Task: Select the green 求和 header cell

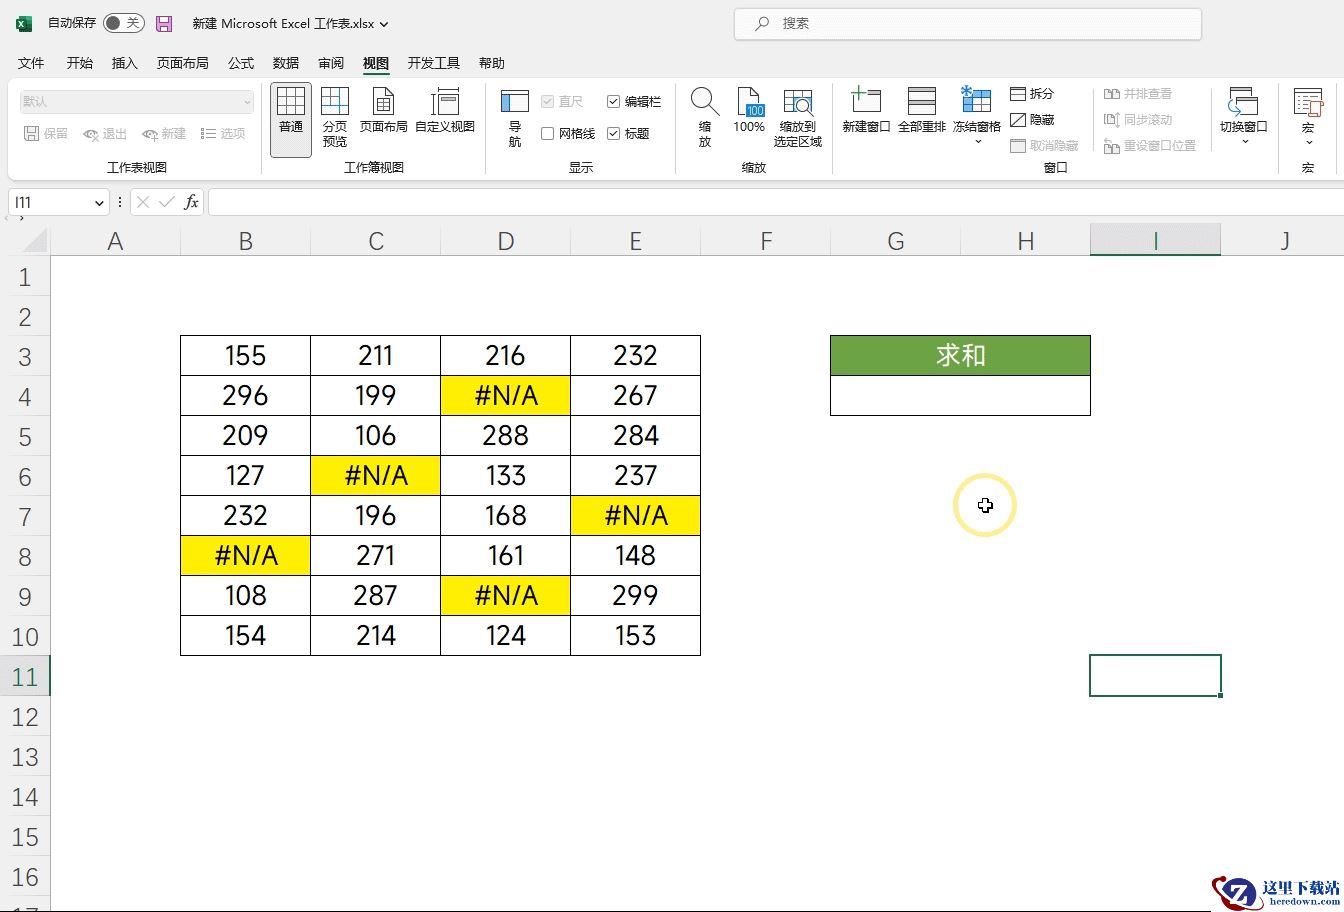Action: coord(960,356)
